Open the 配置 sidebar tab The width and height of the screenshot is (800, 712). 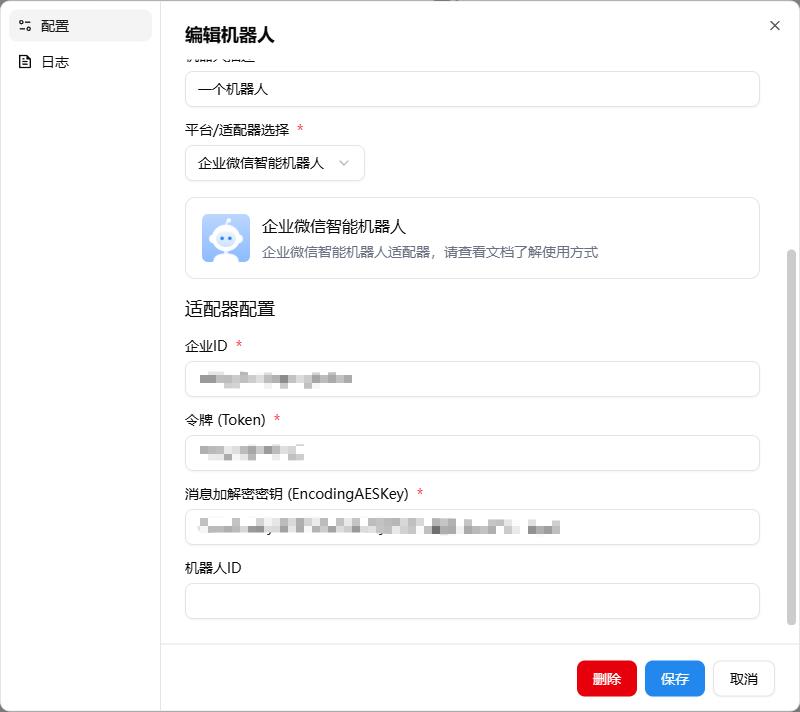click(x=81, y=26)
